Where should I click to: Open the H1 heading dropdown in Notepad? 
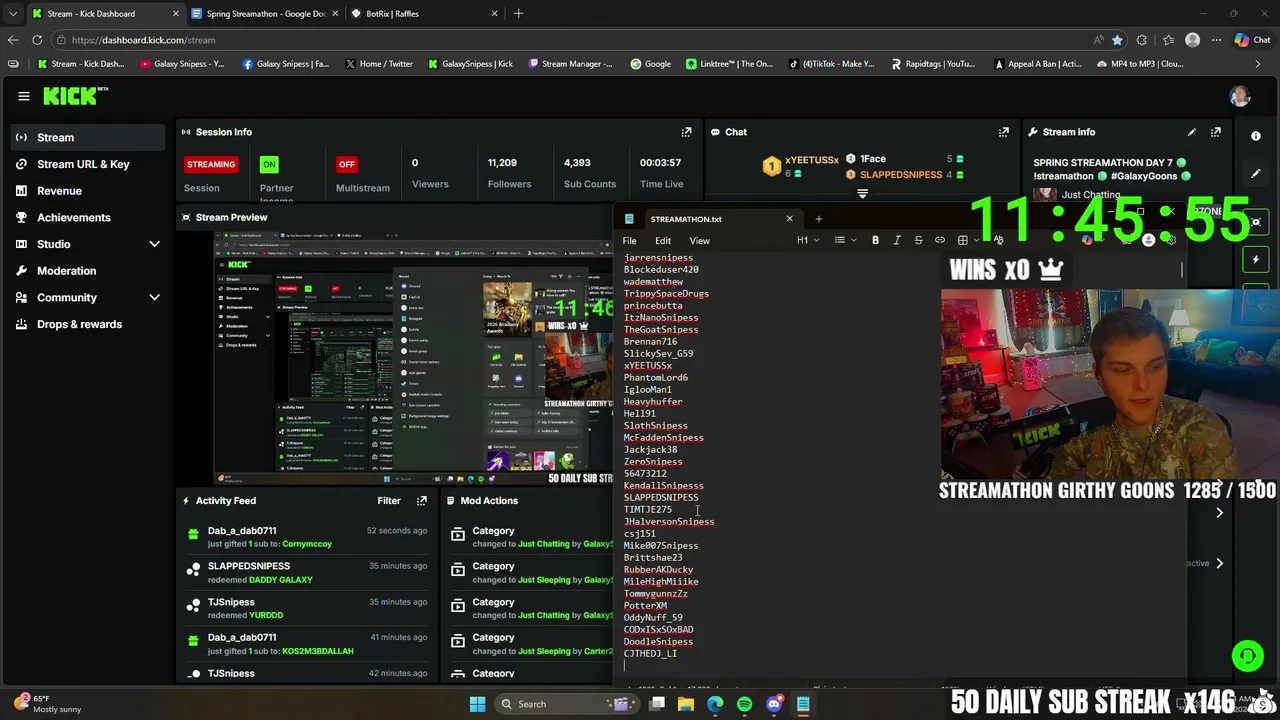(808, 241)
